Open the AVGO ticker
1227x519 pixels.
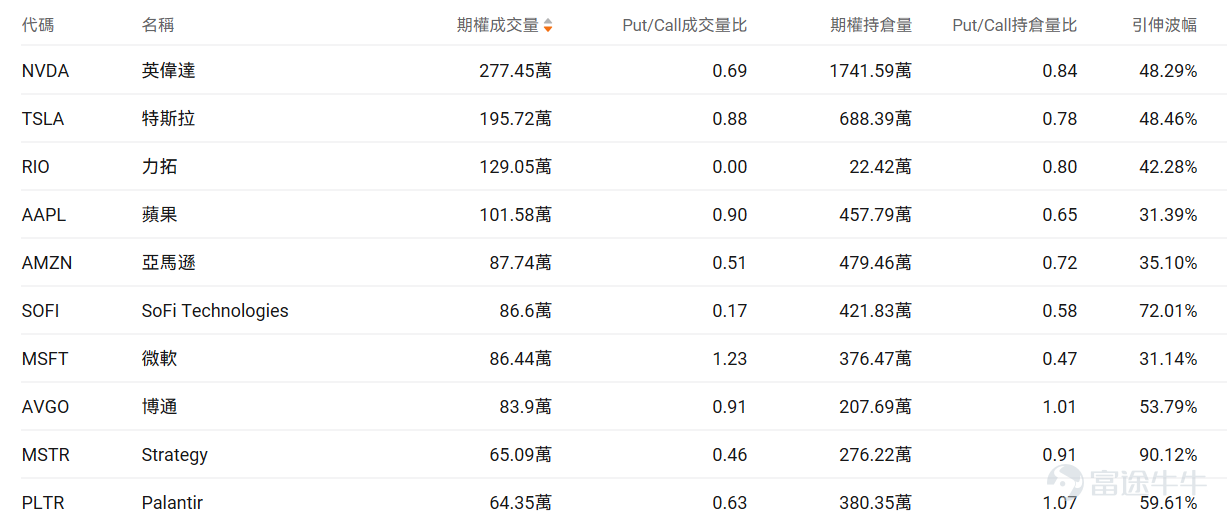46,407
